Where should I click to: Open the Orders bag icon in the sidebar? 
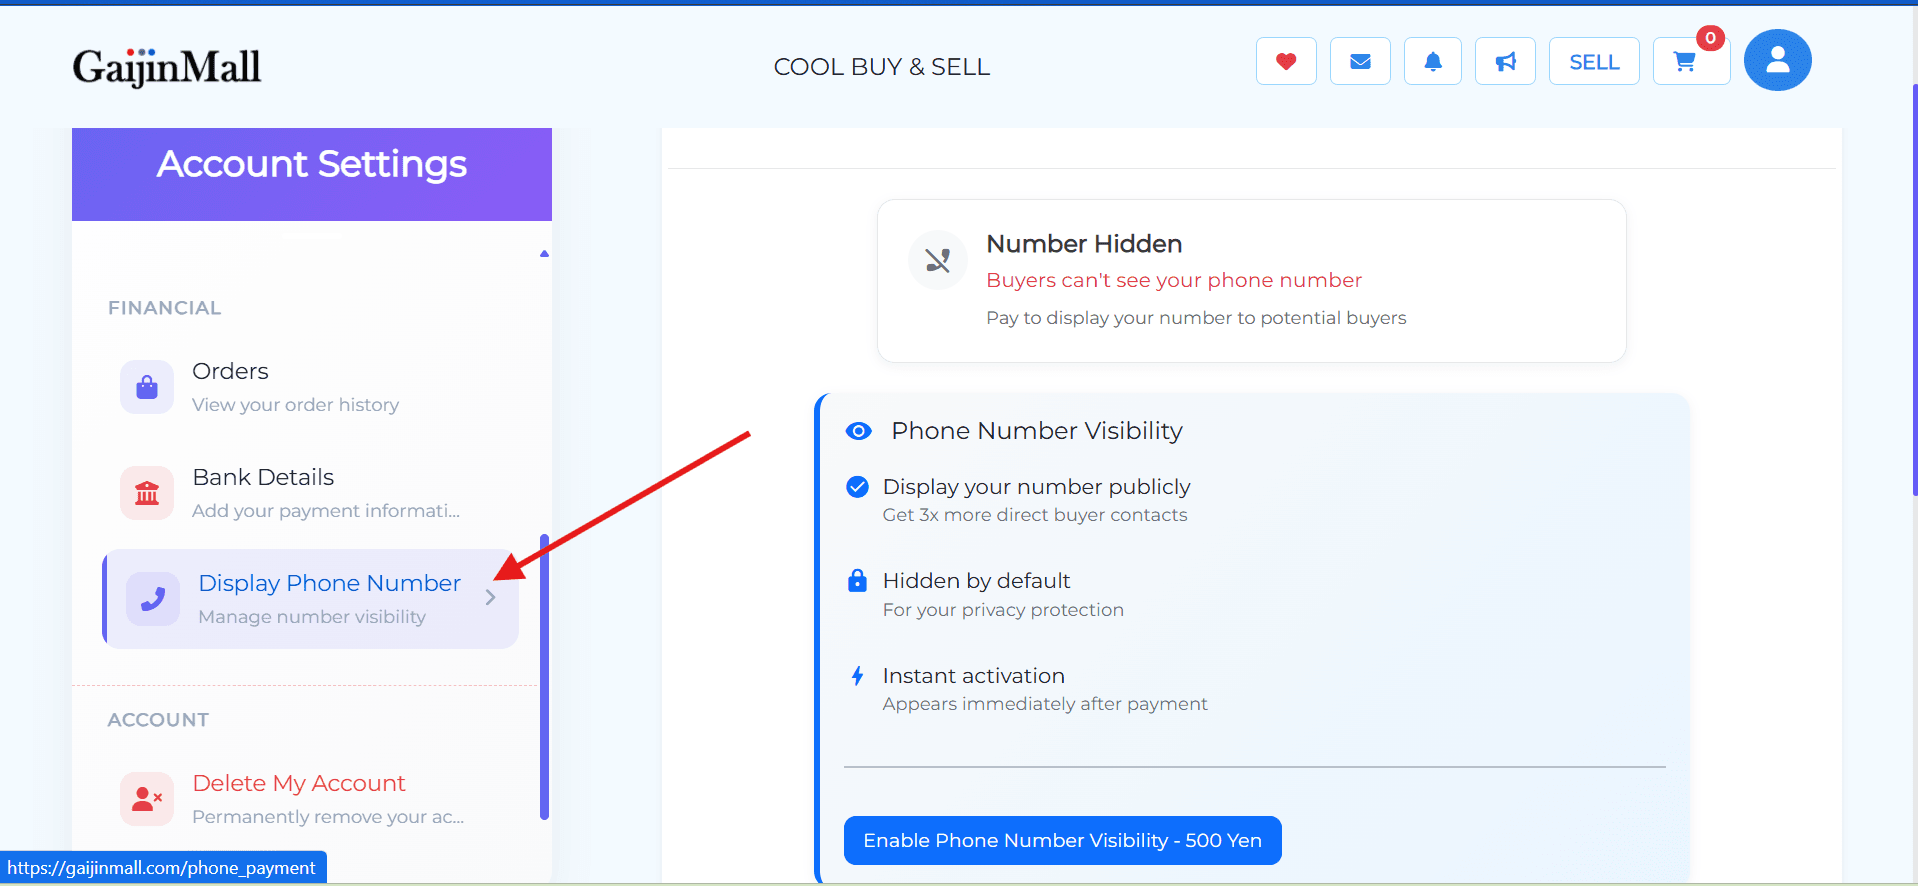(x=146, y=387)
